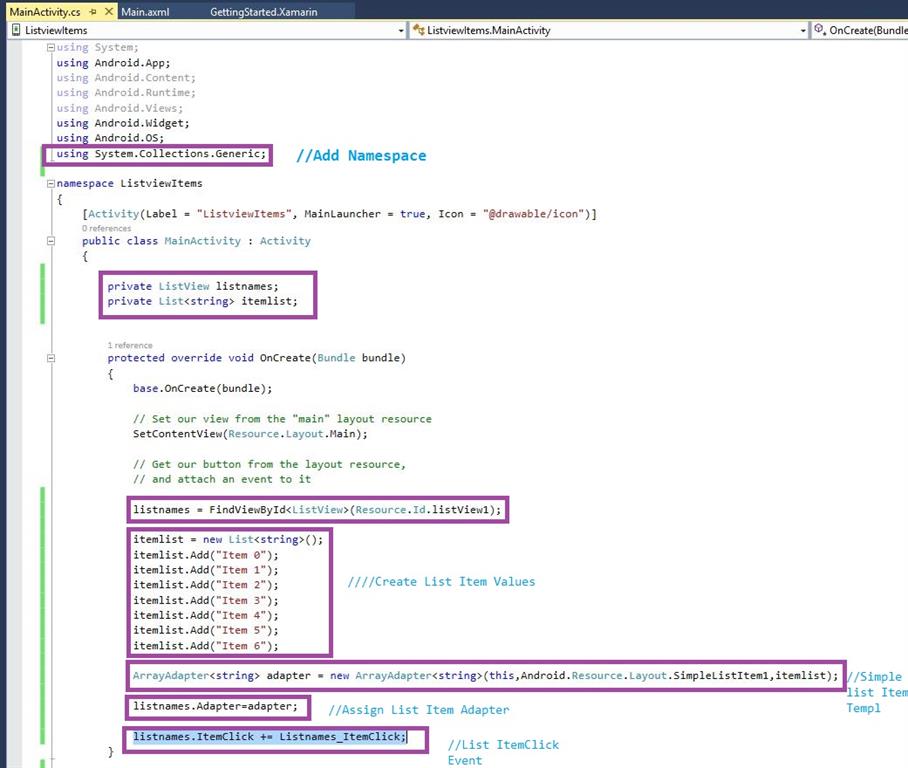This screenshot has height=768, width=908.
Task: Open the "1 reference" CodeLens link
Action: (x=130, y=345)
